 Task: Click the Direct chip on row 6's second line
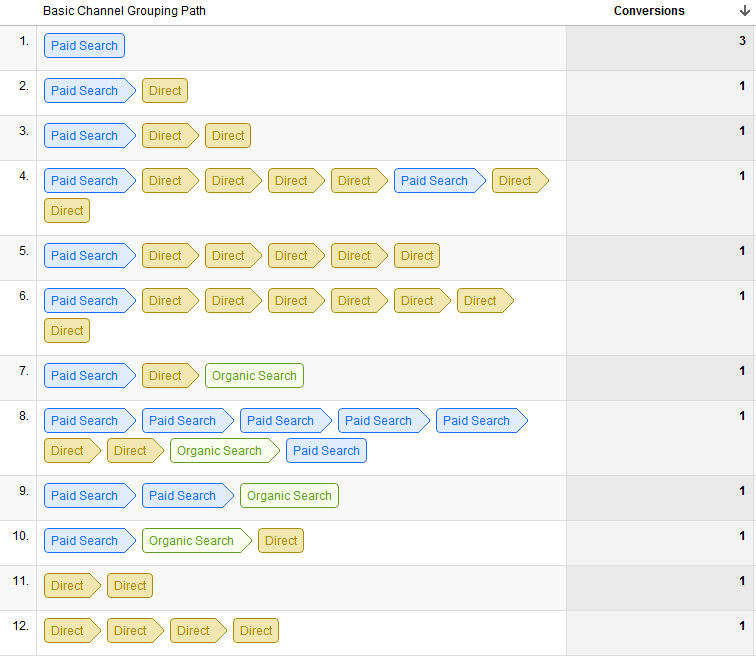(x=67, y=331)
